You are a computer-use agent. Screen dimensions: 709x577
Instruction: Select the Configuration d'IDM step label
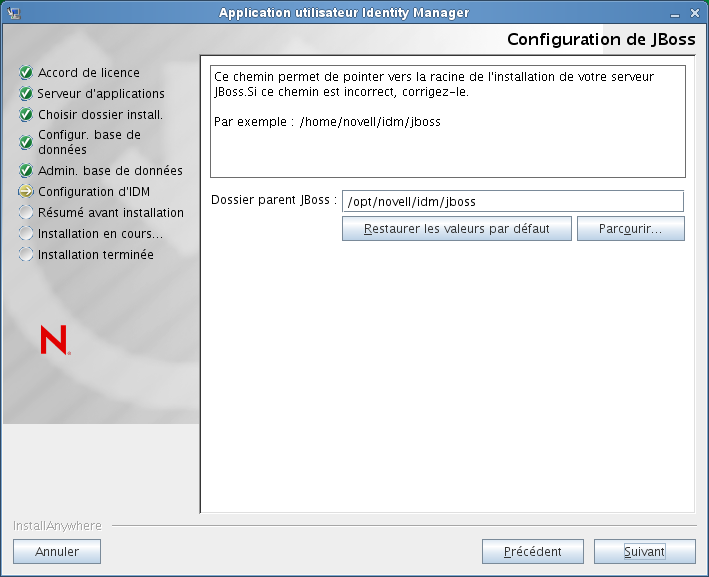pos(94,192)
